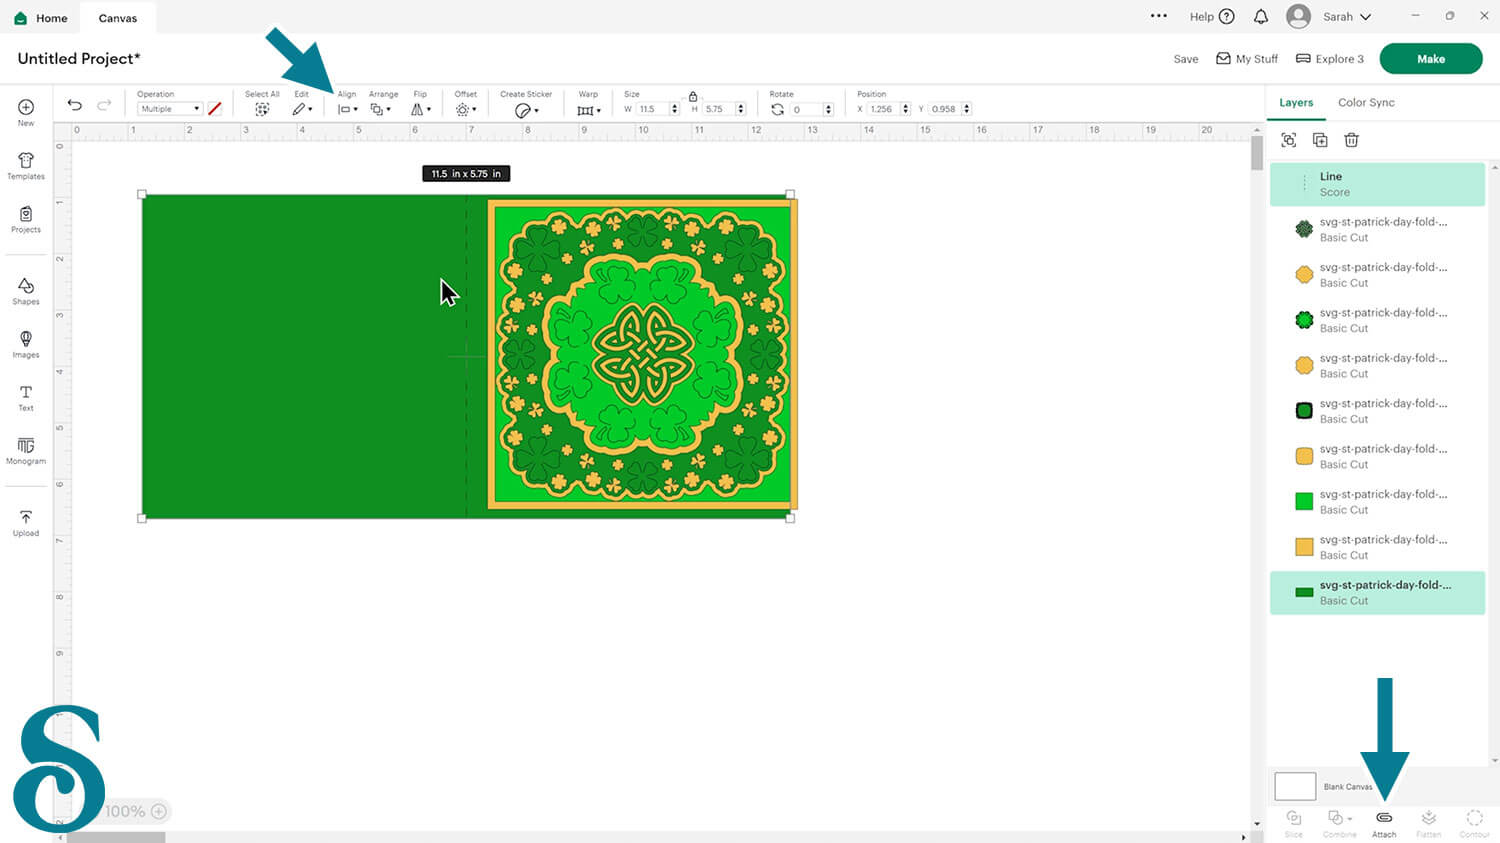Select the Line Score layer
The image size is (1500, 843).
point(1377,184)
